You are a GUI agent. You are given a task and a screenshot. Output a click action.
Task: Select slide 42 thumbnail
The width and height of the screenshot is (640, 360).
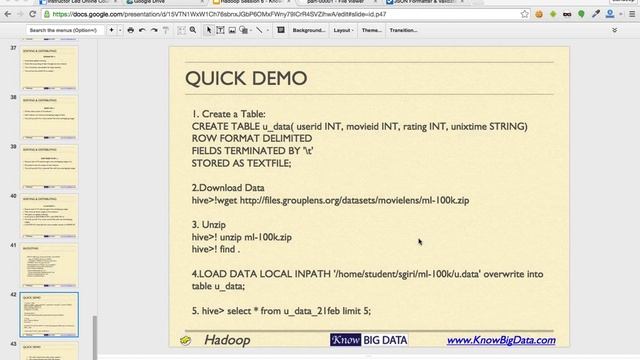[x=49, y=315]
